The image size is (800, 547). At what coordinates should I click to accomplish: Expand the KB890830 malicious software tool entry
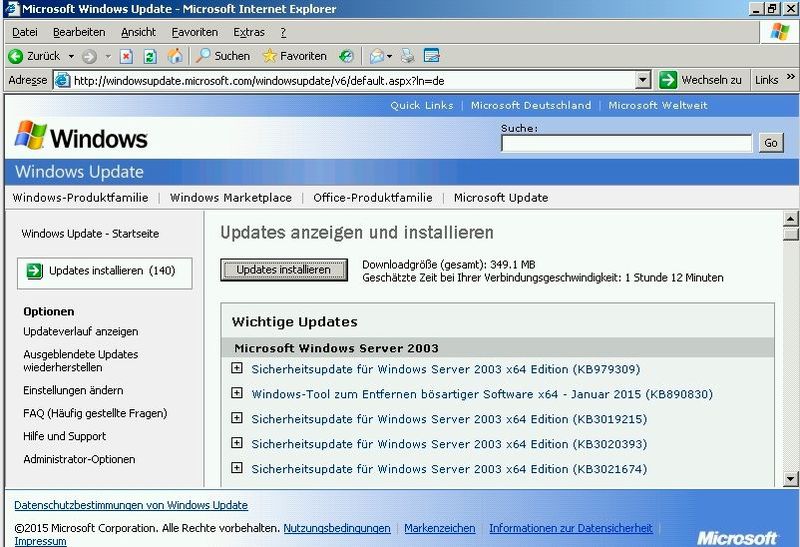[237, 393]
